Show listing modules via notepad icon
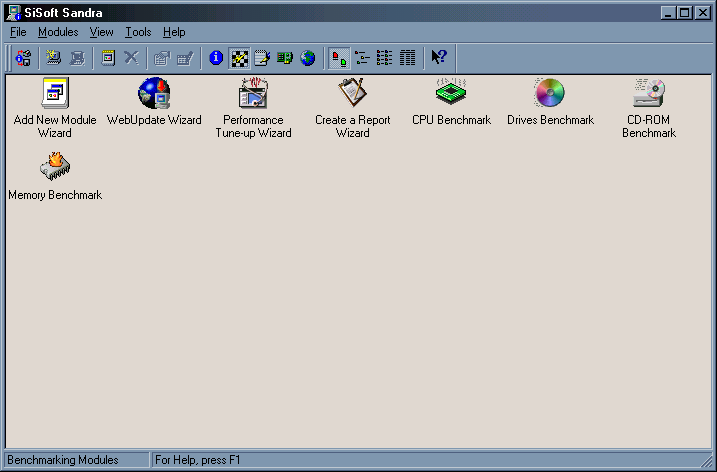Viewport: 717px width, 472px height. 262,58
